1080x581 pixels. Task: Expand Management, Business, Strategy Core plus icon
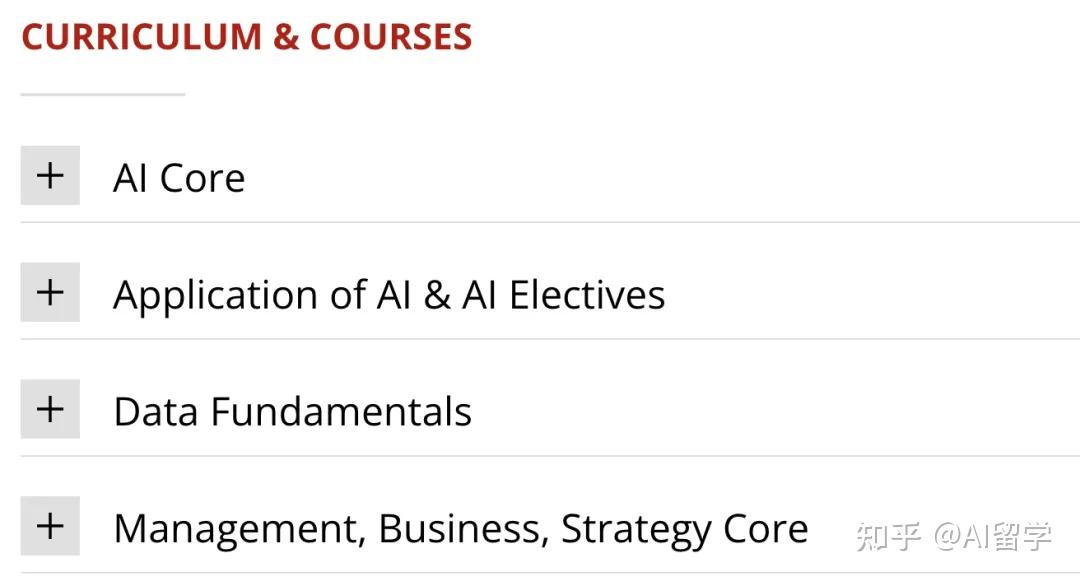click(50, 527)
